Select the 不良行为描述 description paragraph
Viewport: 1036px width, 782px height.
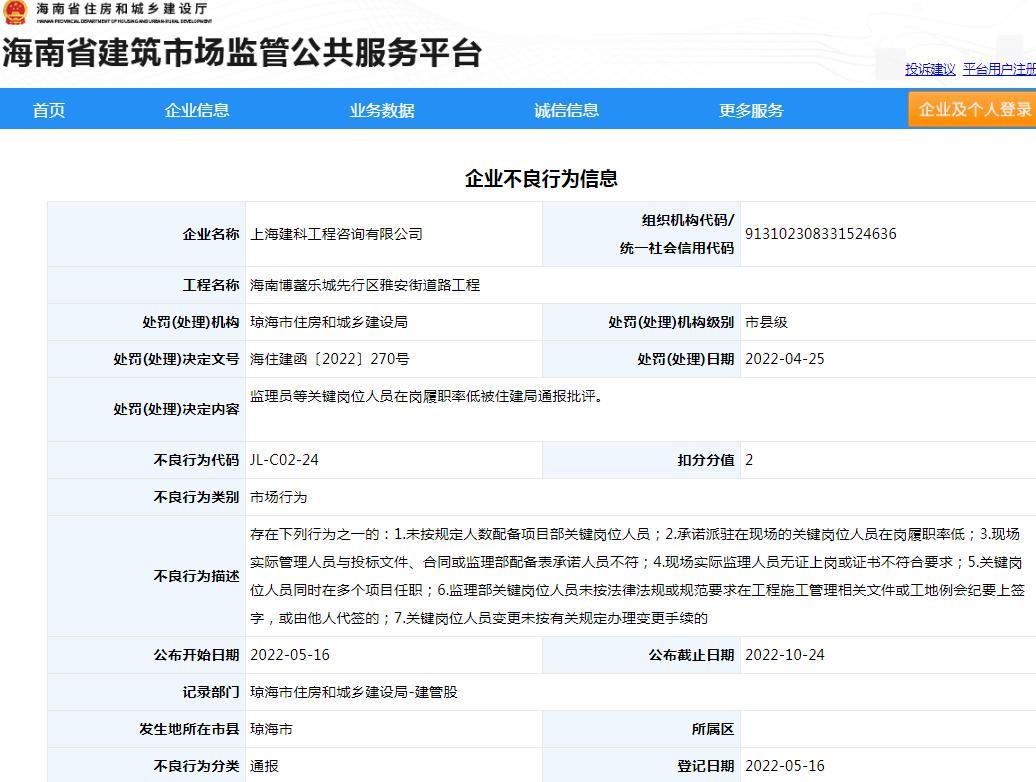click(x=638, y=576)
